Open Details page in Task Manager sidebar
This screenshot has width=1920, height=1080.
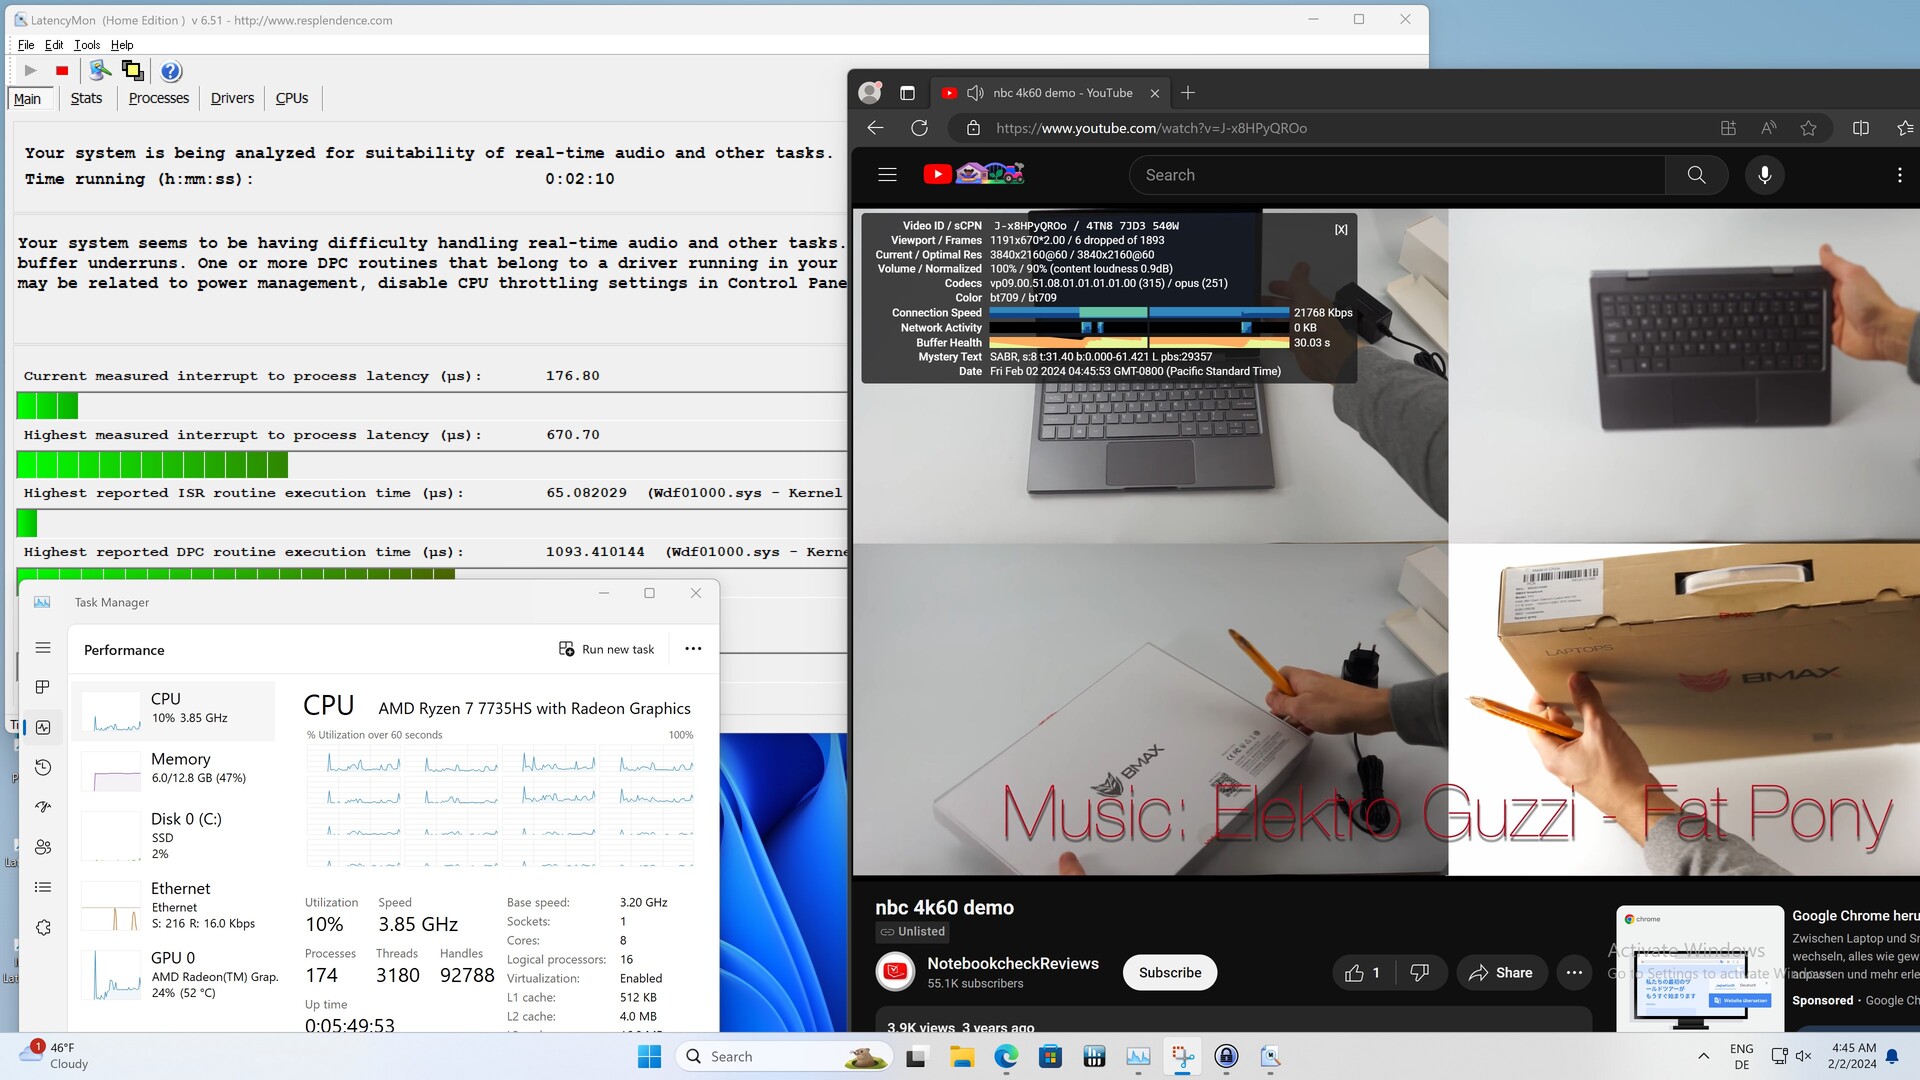coord(43,887)
